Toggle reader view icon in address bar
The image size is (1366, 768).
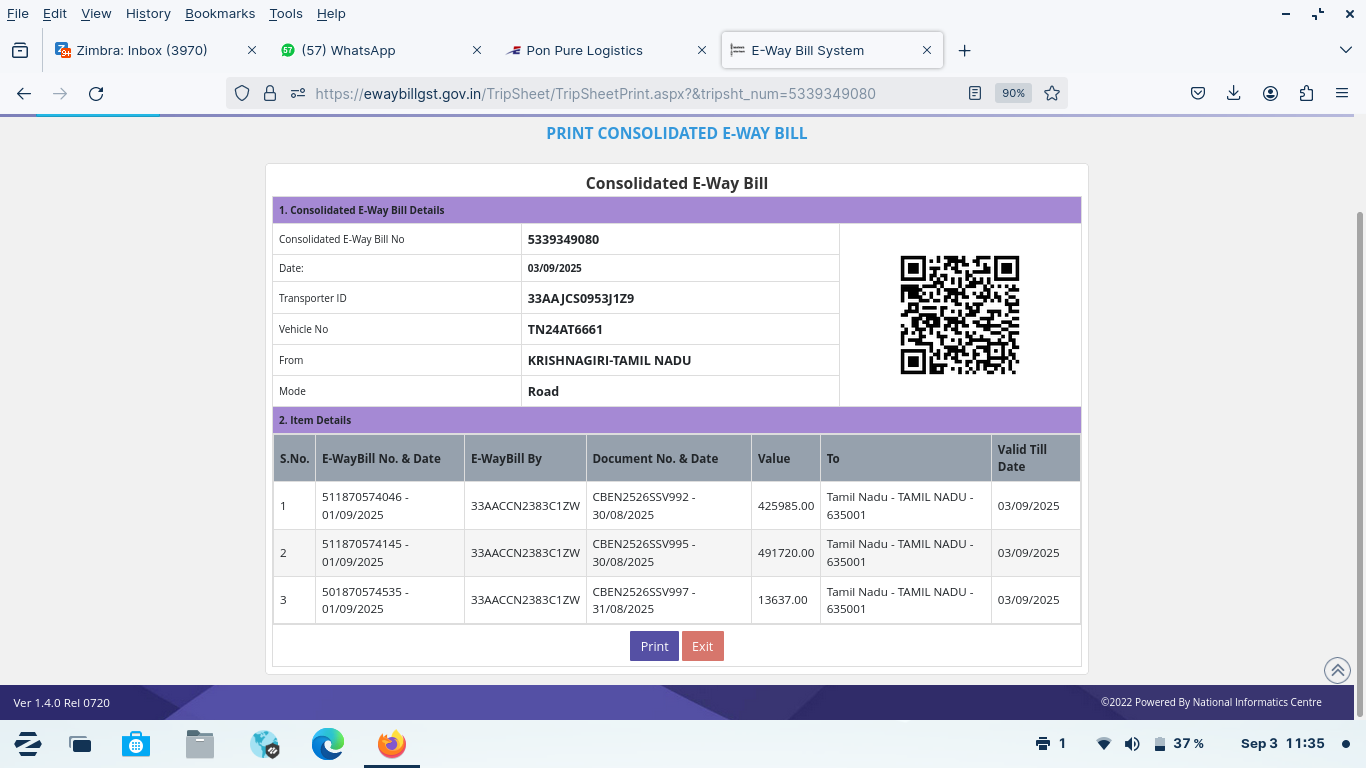tap(975, 93)
